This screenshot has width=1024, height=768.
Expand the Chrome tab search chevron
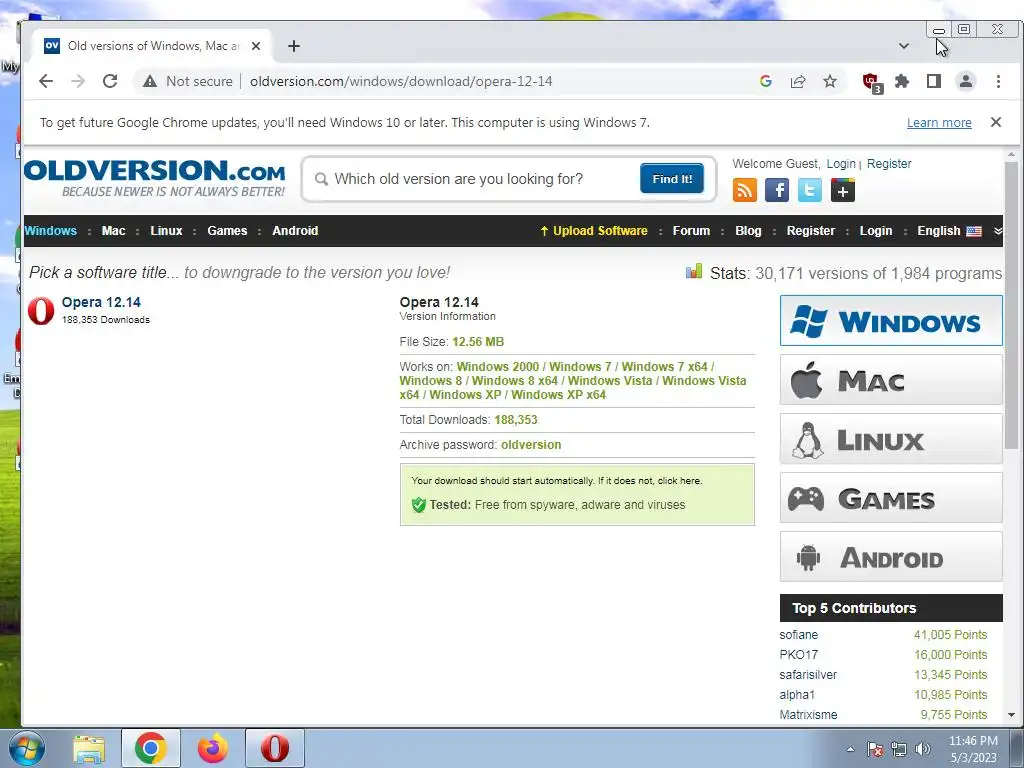point(904,46)
